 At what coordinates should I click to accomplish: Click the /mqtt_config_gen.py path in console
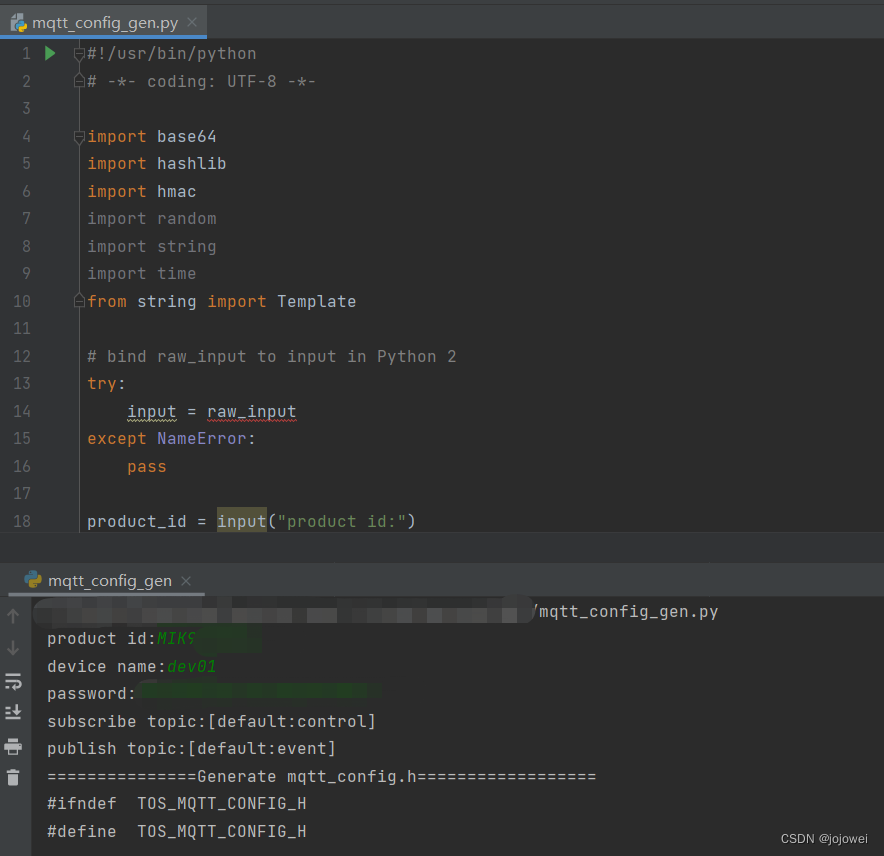tap(625, 612)
